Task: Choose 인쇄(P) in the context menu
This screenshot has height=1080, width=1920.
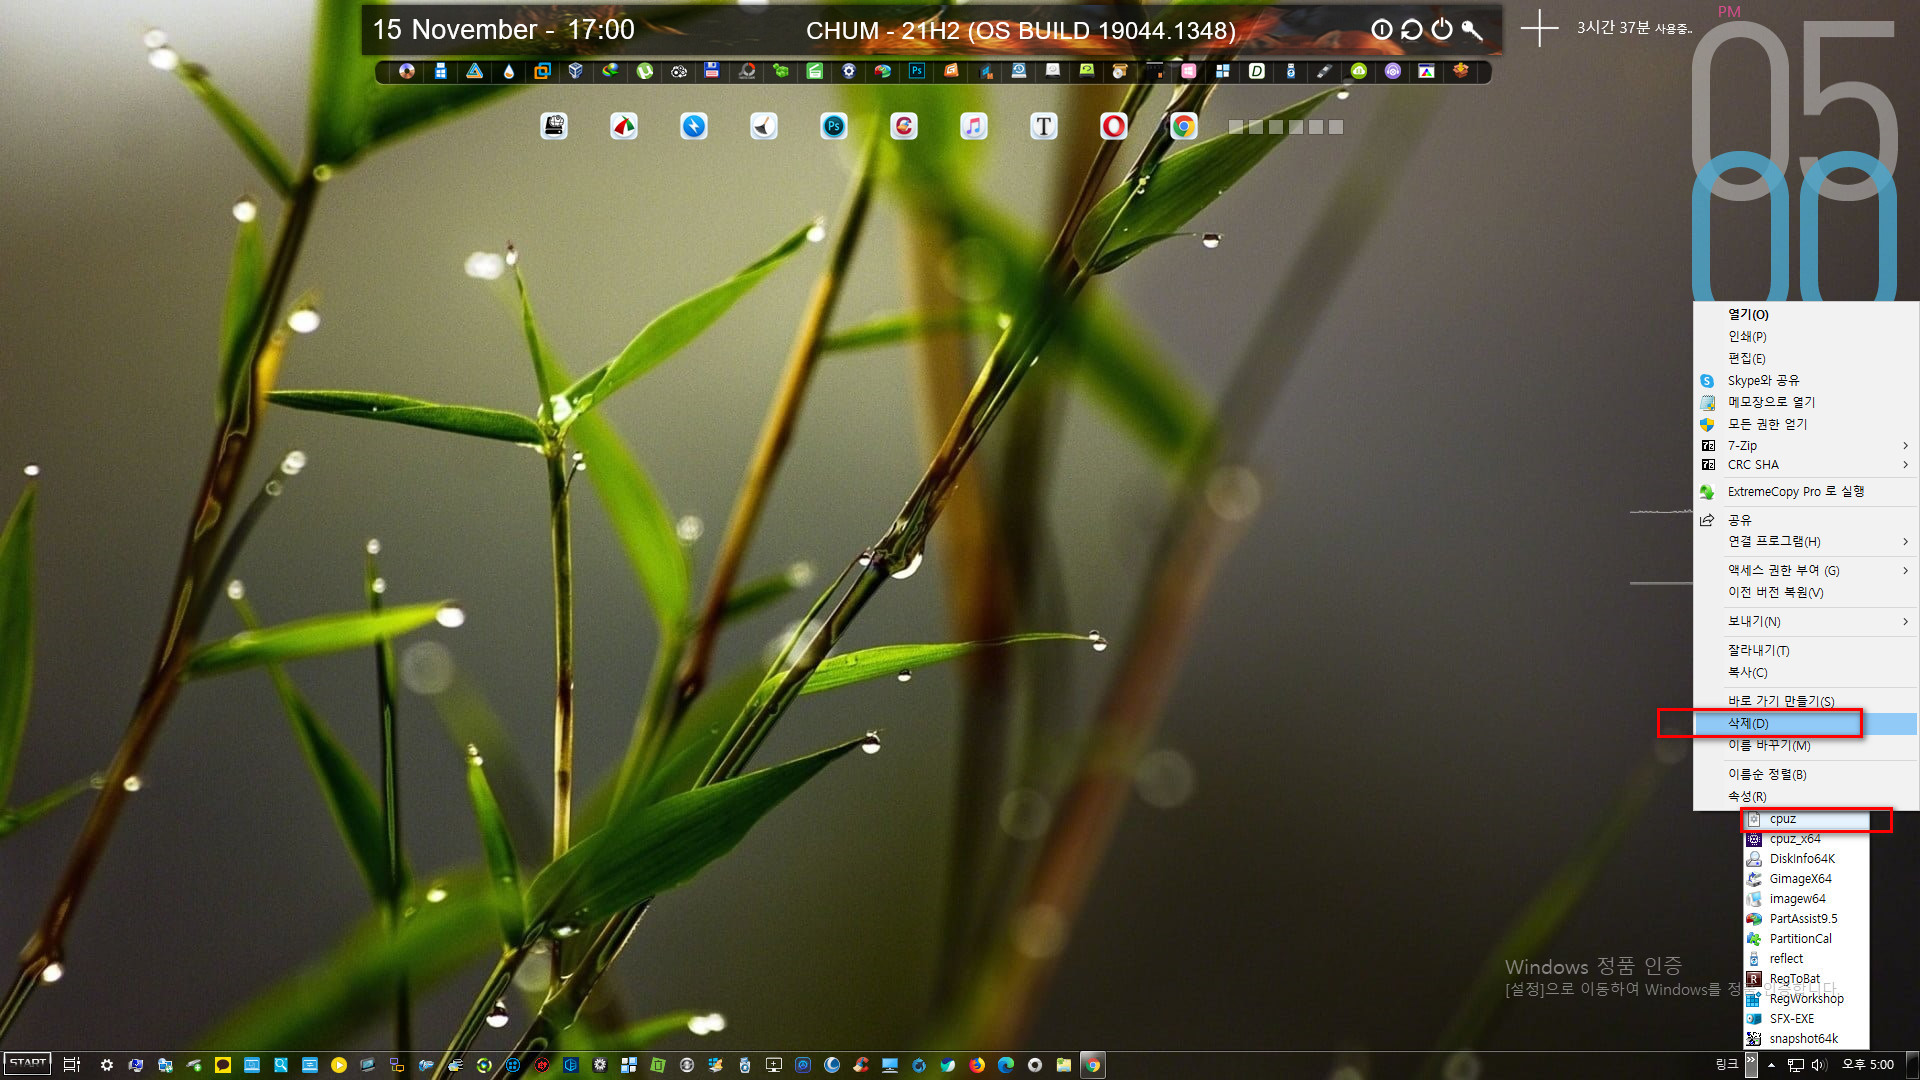Action: pyautogui.click(x=1805, y=337)
